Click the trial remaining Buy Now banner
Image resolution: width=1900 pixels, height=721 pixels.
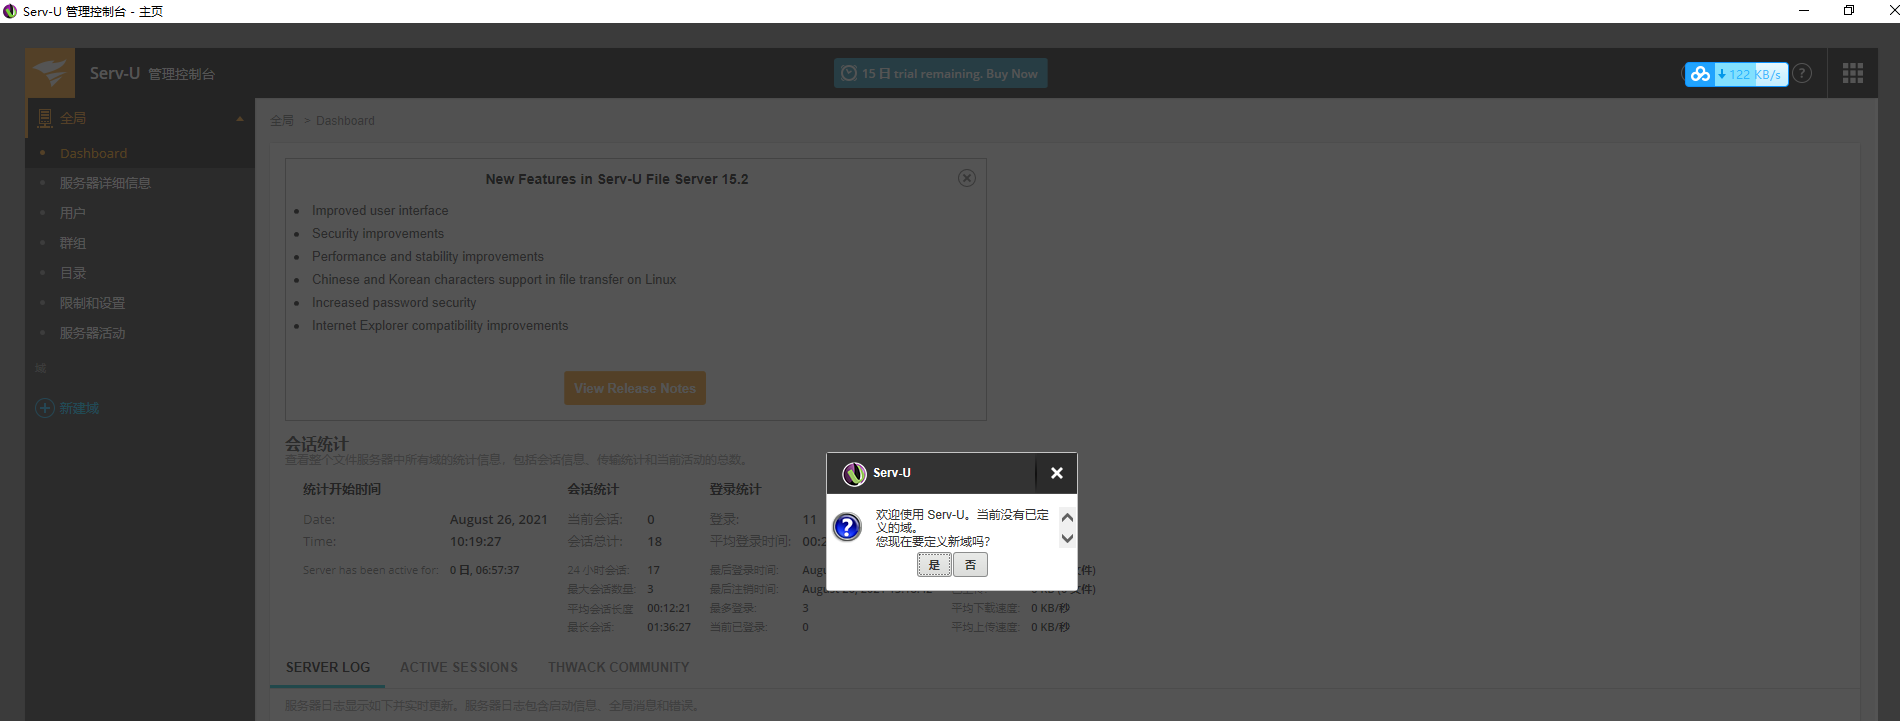coord(941,73)
